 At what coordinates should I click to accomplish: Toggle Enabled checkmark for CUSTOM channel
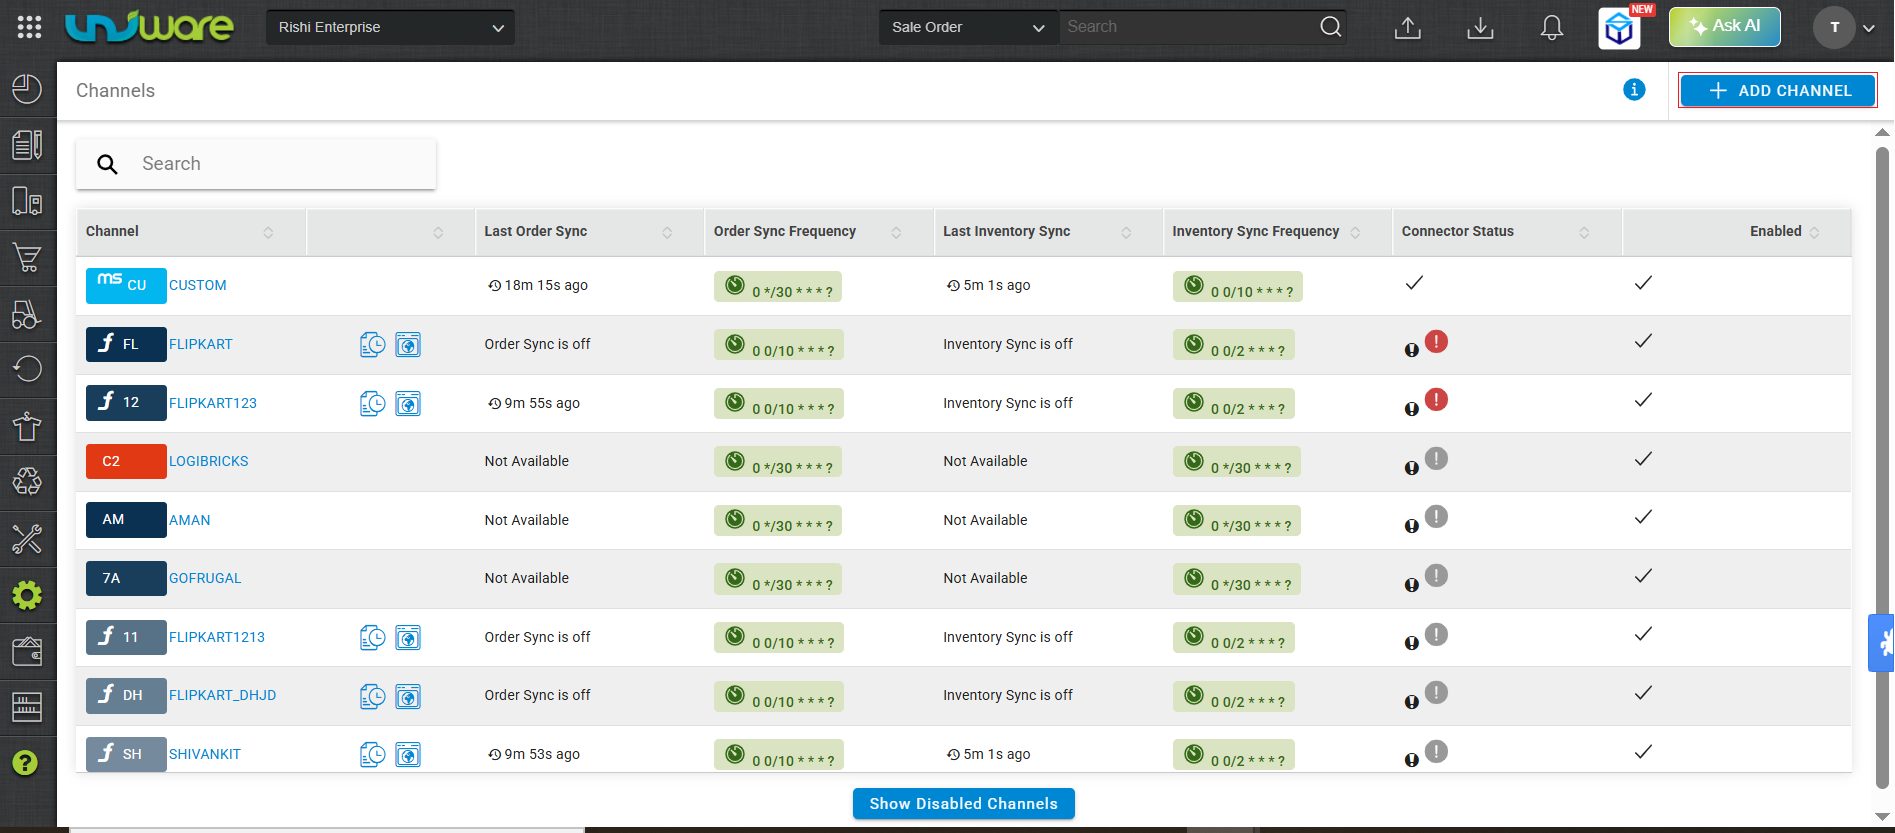(1643, 283)
